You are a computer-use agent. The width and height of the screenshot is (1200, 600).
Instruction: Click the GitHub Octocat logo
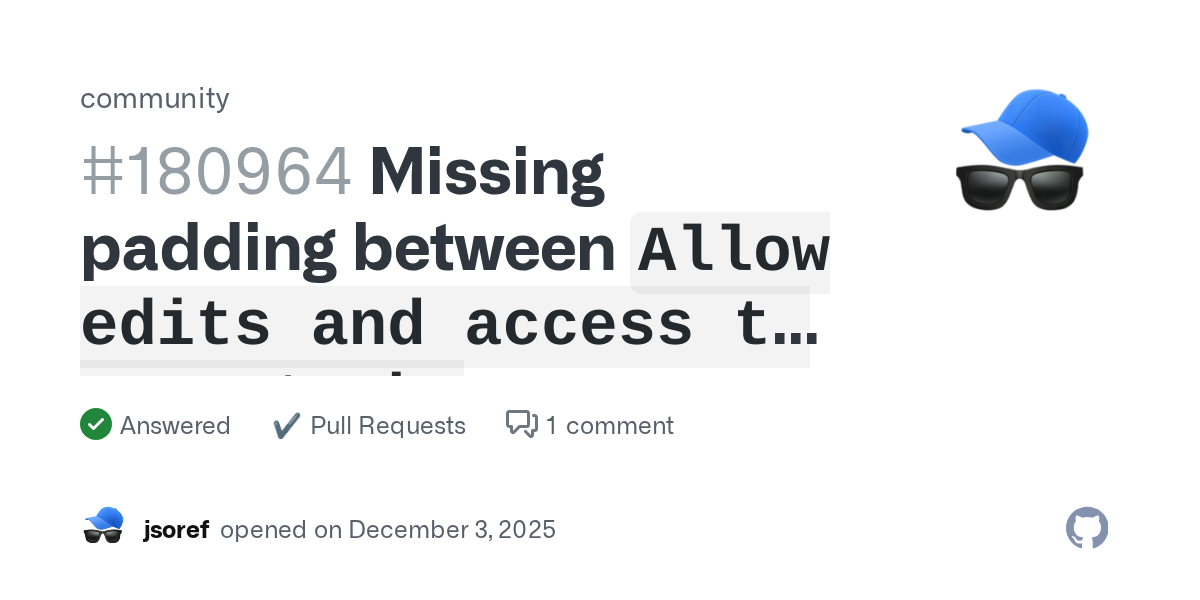pyautogui.click(x=1087, y=528)
